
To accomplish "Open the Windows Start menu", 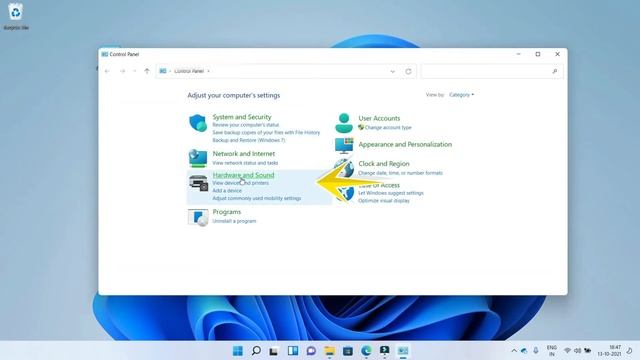I will [x=238, y=351].
